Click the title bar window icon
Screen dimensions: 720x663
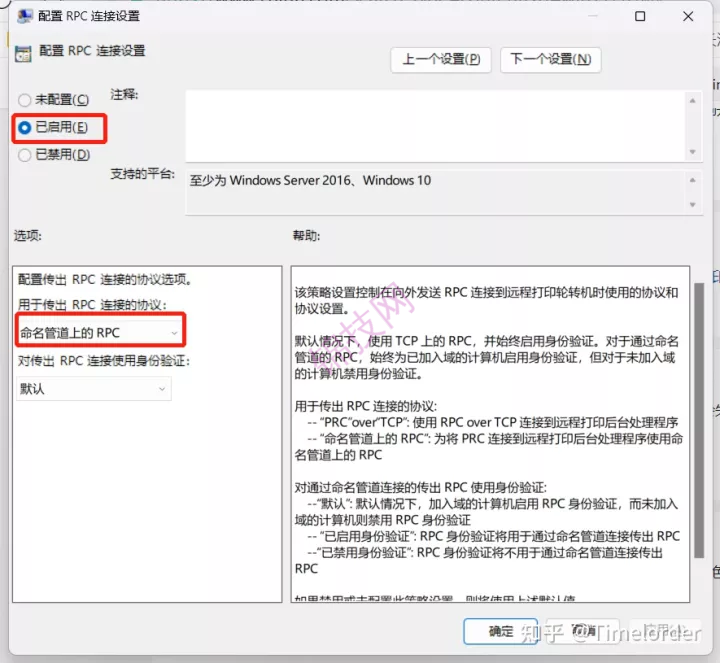point(24,17)
